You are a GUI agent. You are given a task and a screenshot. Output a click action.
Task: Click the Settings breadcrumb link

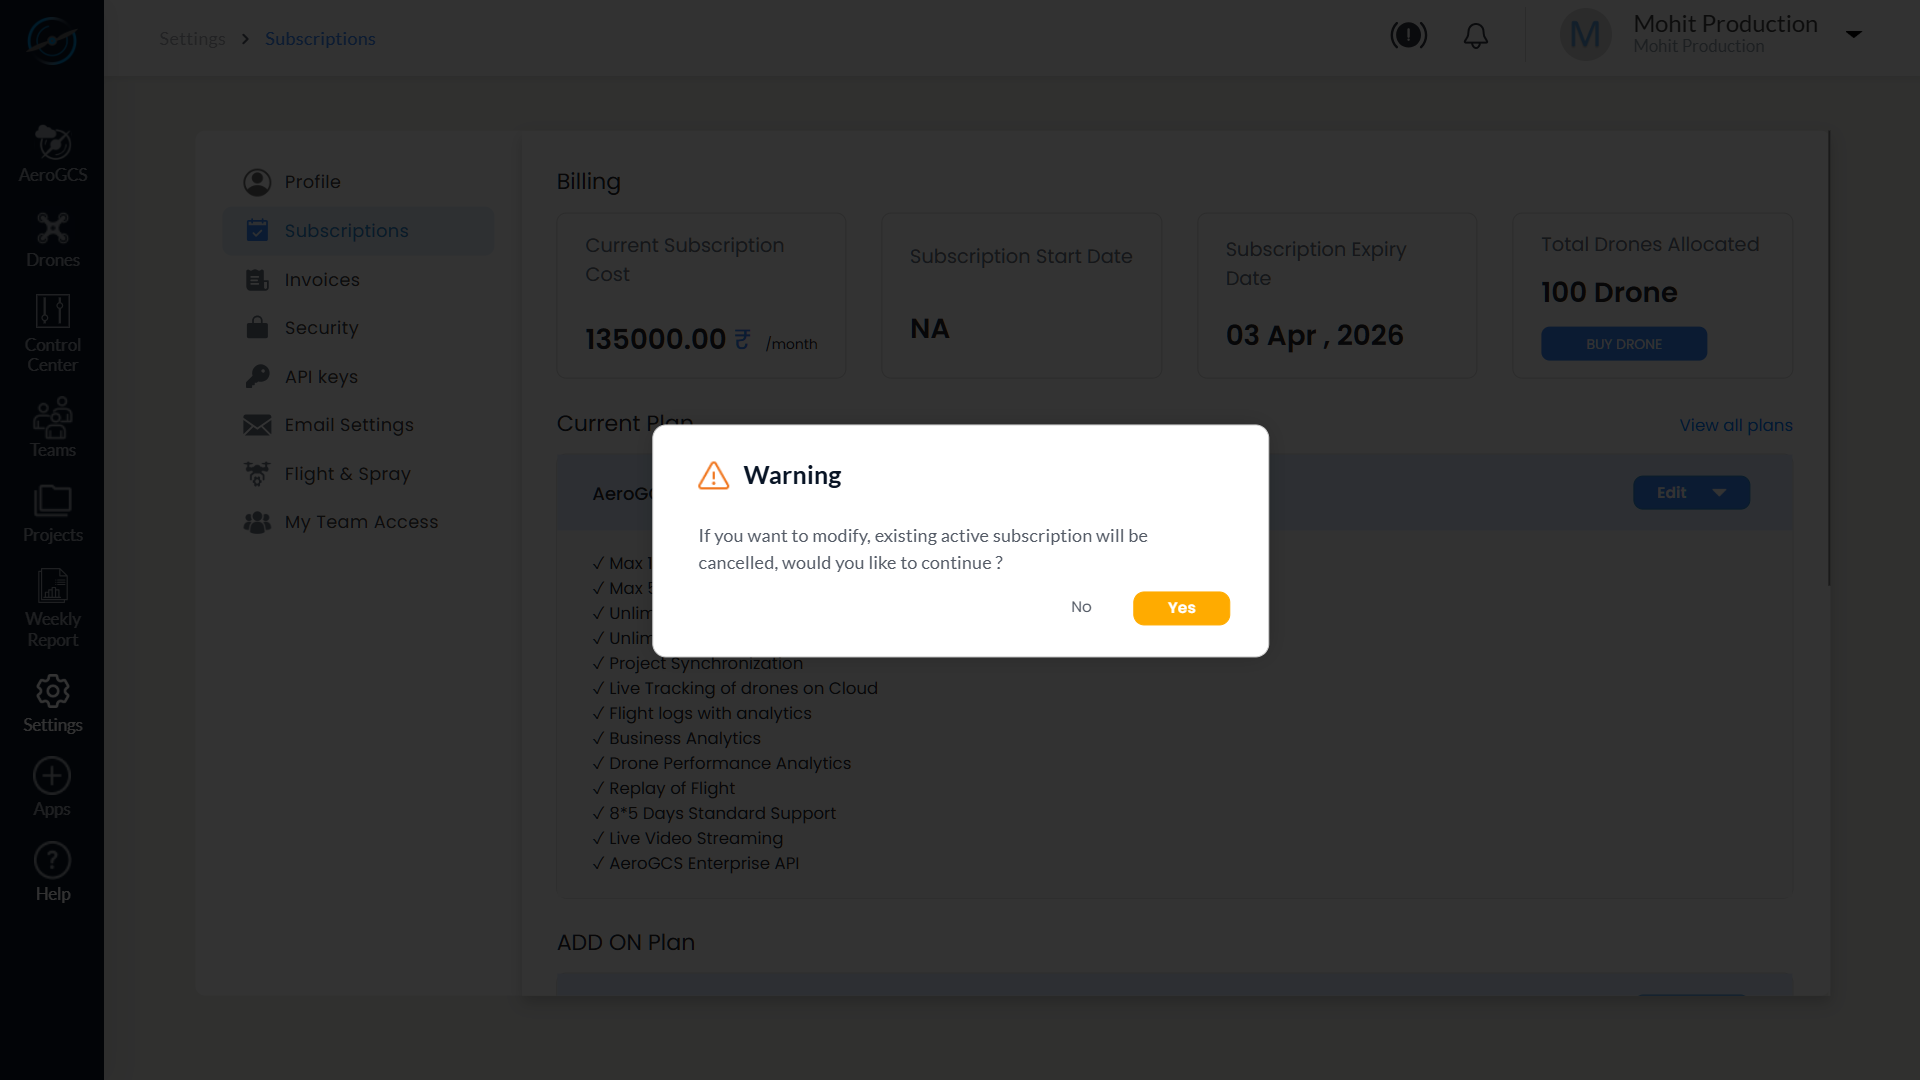[x=192, y=39]
